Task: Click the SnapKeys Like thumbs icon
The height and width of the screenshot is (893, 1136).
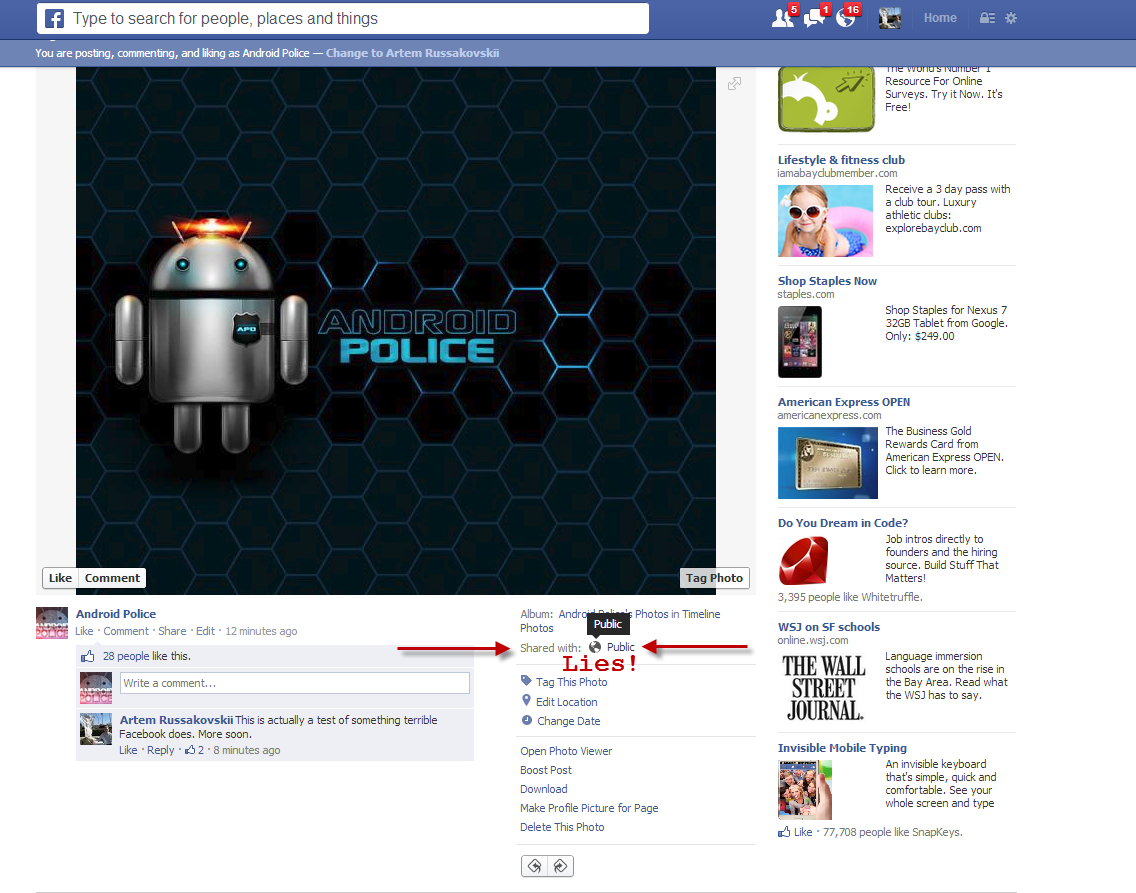Action: click(x=784, y=832)
